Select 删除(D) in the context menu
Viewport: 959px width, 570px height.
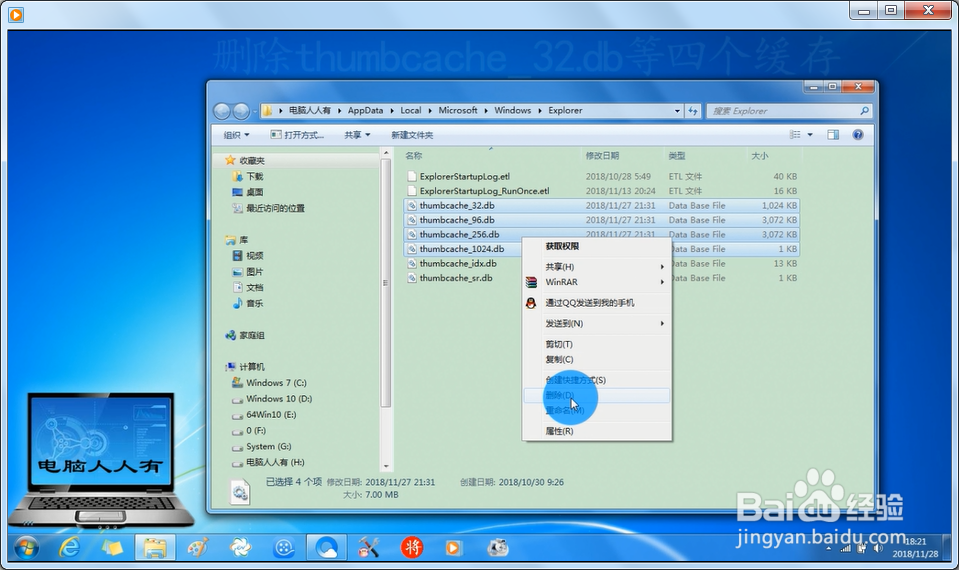[596, 395]
